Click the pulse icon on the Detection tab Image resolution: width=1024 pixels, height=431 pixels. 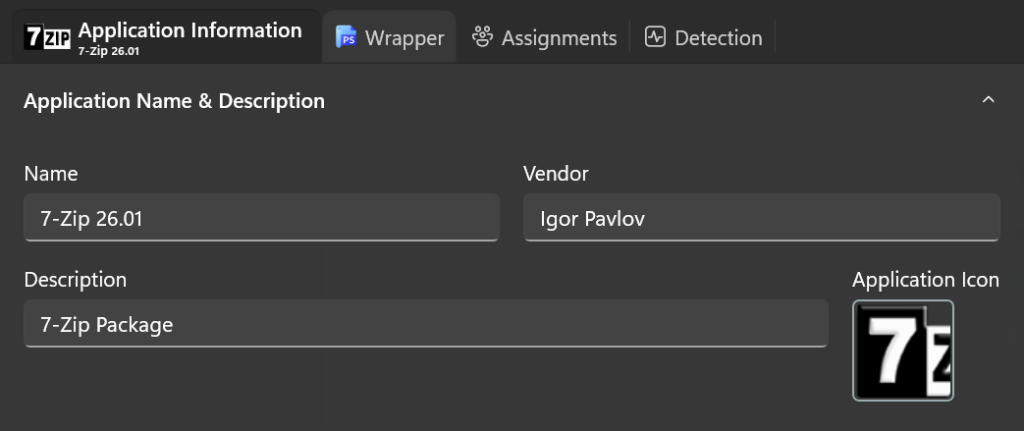tap(654, 37)
